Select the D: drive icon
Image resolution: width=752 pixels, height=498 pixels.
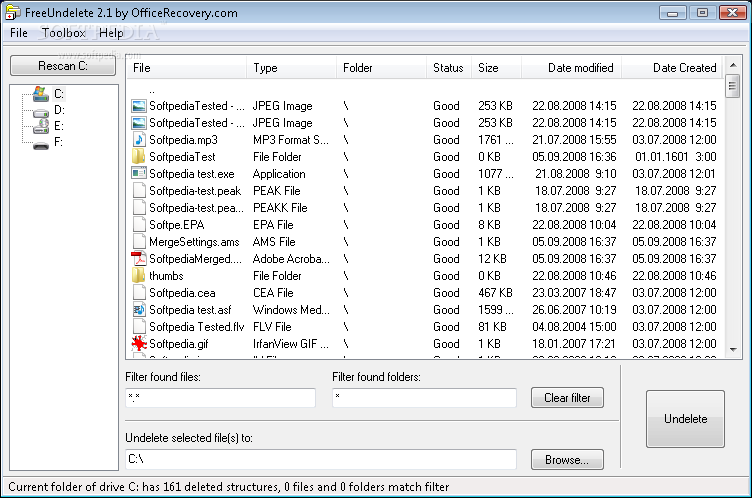pyautogui.click(x=41, y=112)
